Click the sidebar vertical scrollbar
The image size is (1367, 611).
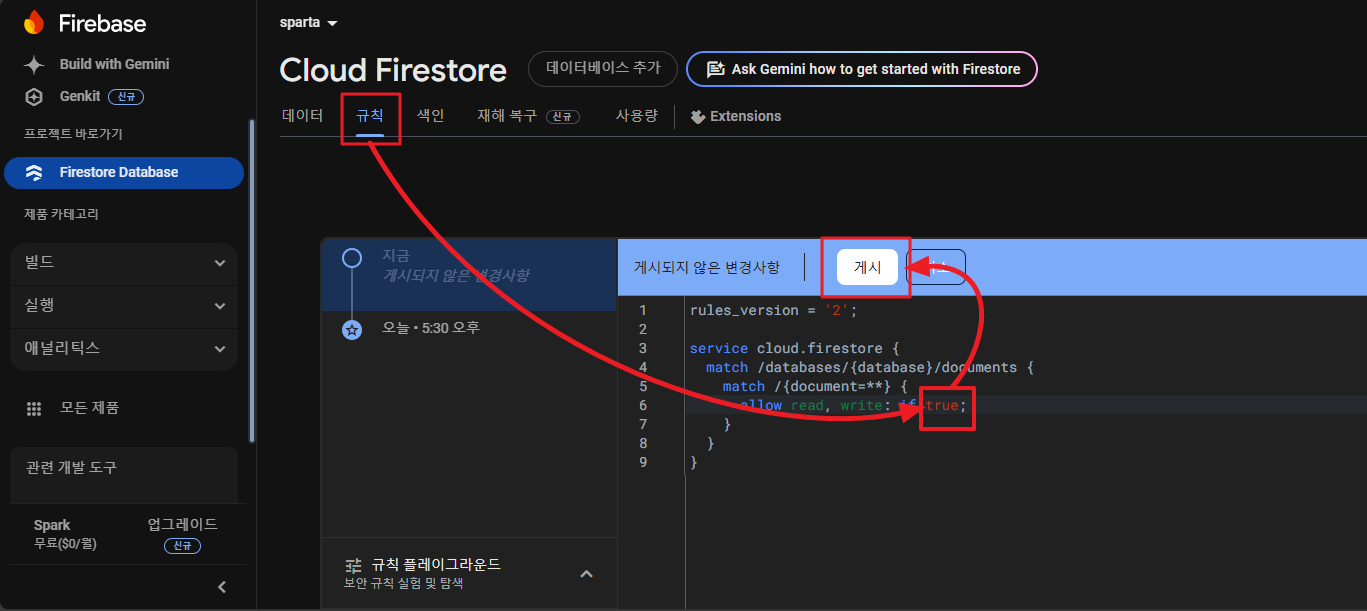[252, 280]
